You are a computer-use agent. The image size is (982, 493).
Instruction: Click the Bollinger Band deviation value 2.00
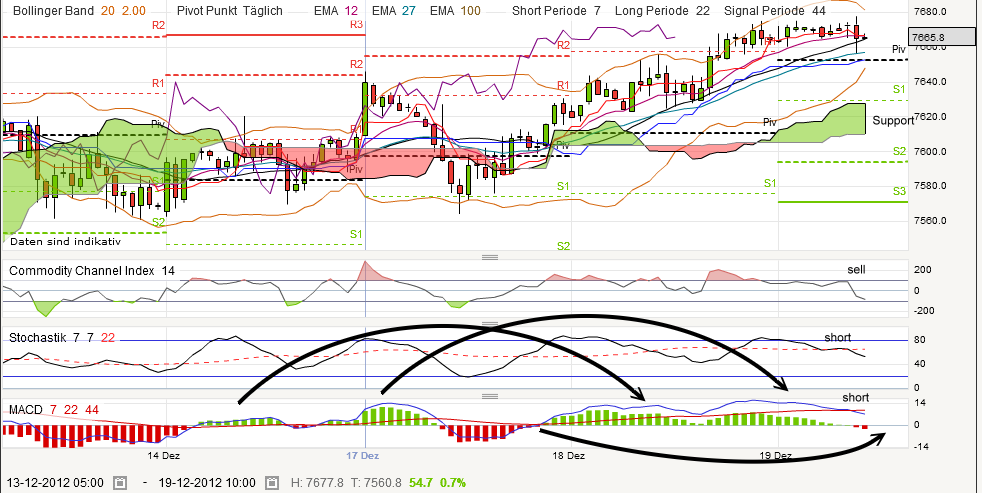pos(133,11)
